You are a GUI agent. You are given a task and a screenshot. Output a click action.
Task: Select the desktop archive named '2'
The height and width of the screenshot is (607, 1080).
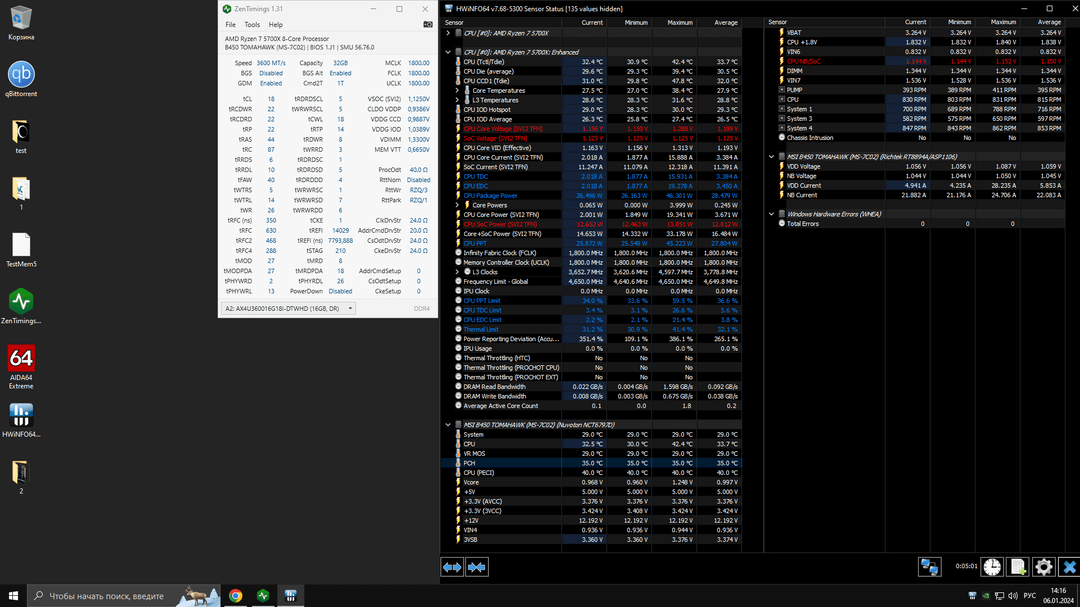click(x=21, y=477)
